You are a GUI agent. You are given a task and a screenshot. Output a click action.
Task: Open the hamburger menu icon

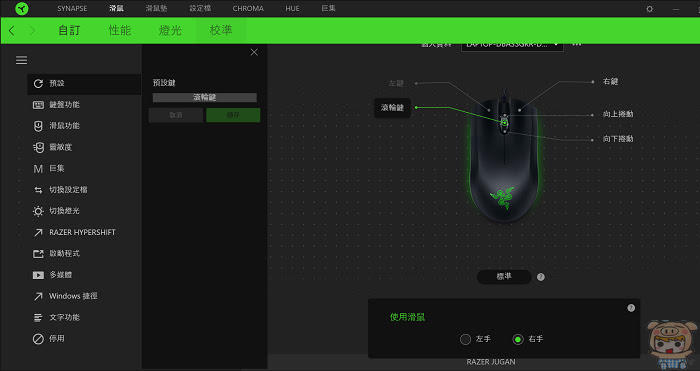[x=21, y=60]
